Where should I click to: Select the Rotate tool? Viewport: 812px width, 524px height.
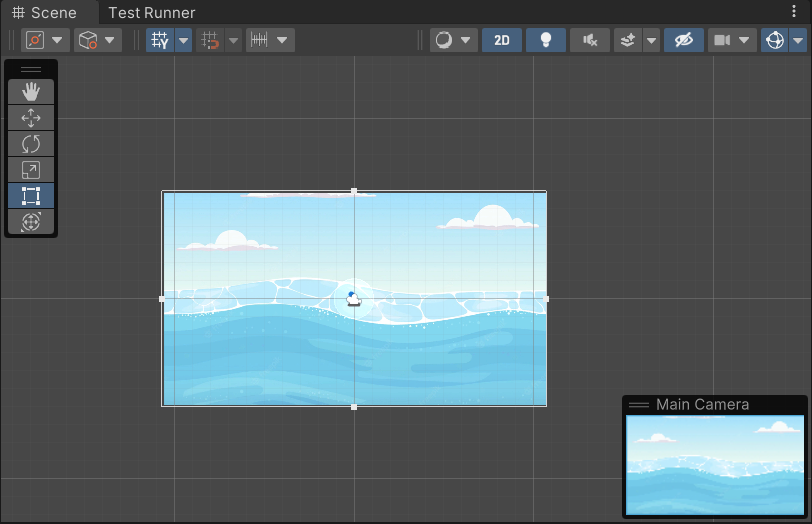[x=31, y=144]
